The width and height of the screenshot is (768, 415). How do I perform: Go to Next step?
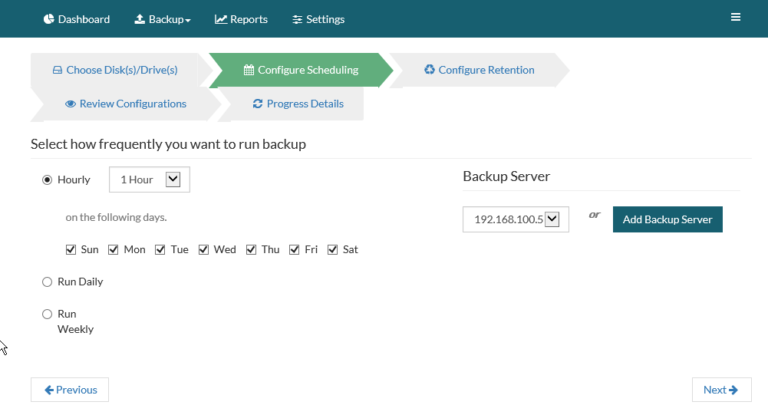tap(721, 390)
